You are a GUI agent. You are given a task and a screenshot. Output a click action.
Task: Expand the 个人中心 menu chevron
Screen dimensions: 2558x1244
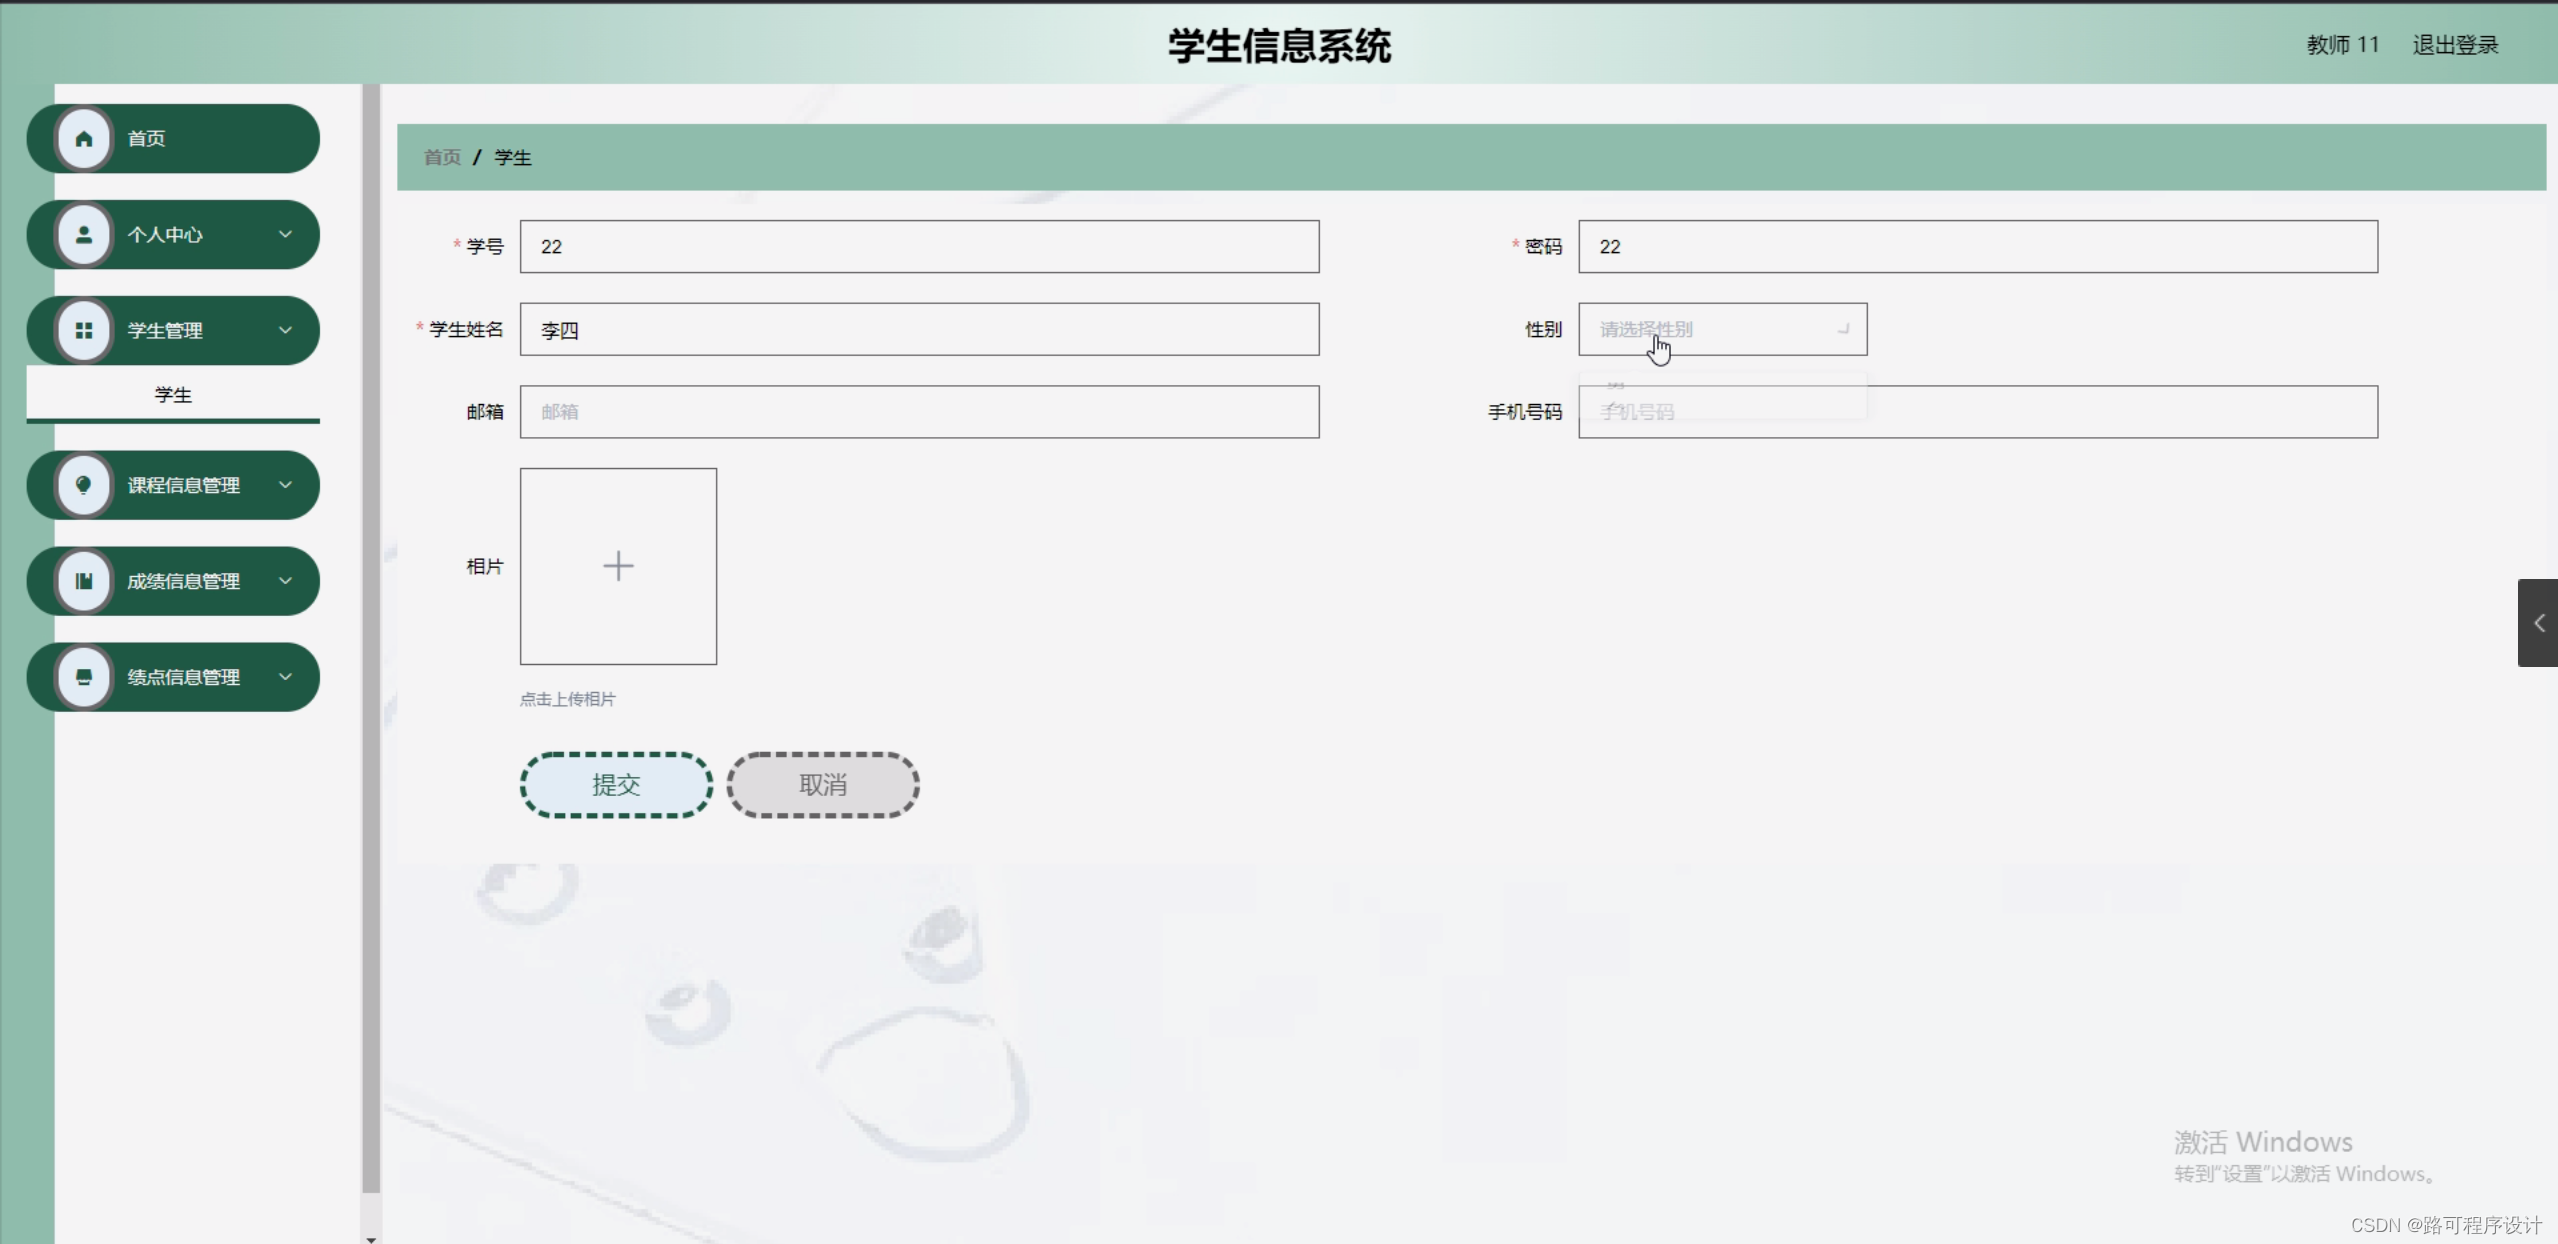286,234
